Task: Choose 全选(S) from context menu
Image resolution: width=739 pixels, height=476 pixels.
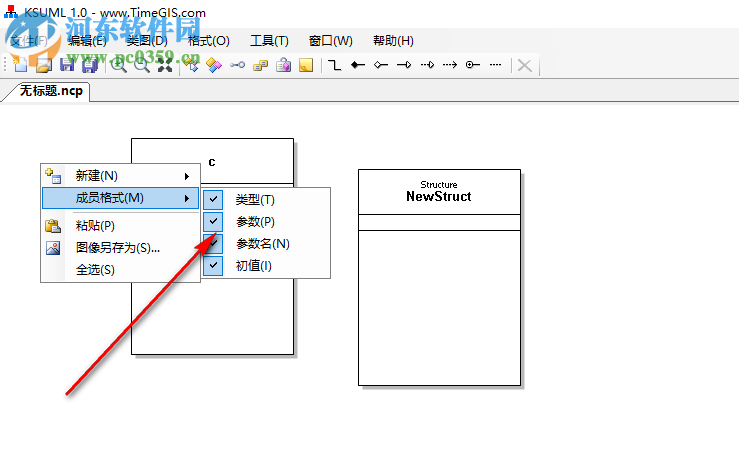Action: 120,270
